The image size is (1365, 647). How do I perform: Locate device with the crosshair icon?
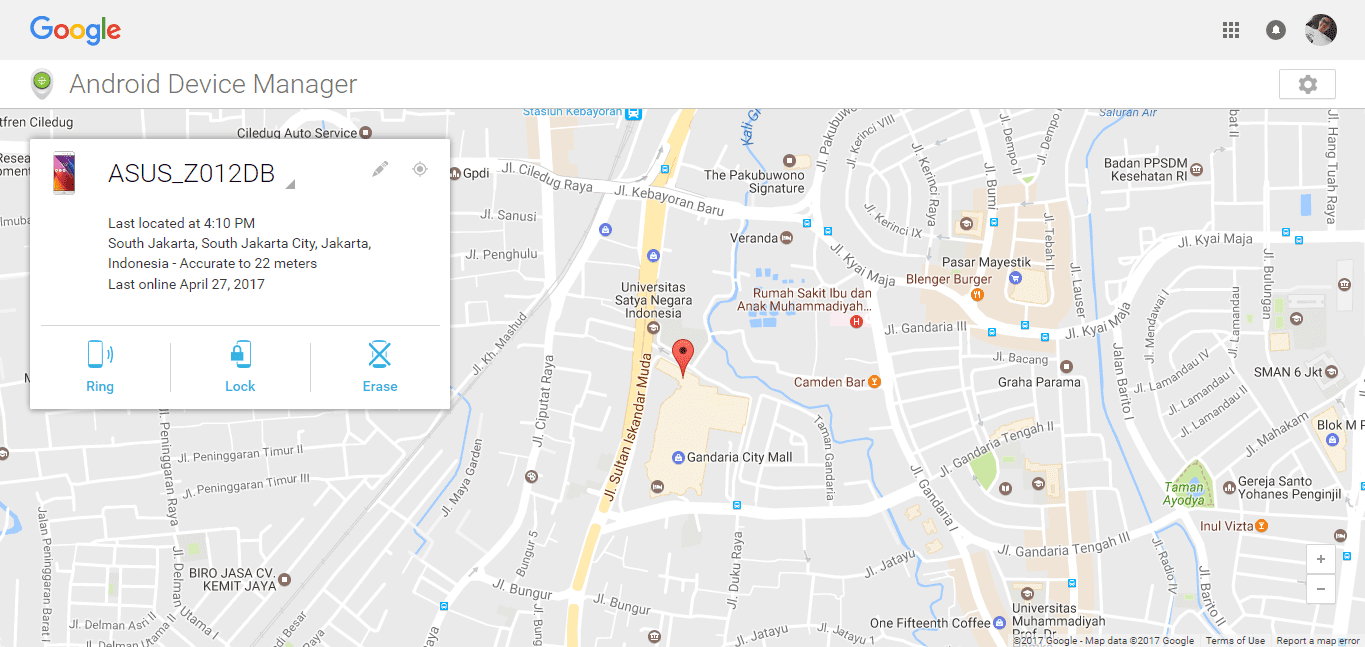(420, 169)
